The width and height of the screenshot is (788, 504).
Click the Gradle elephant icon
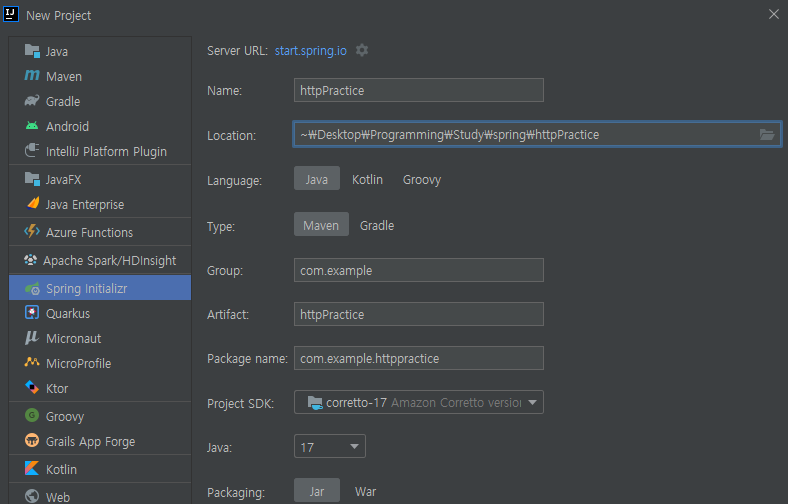coord(32,100)
